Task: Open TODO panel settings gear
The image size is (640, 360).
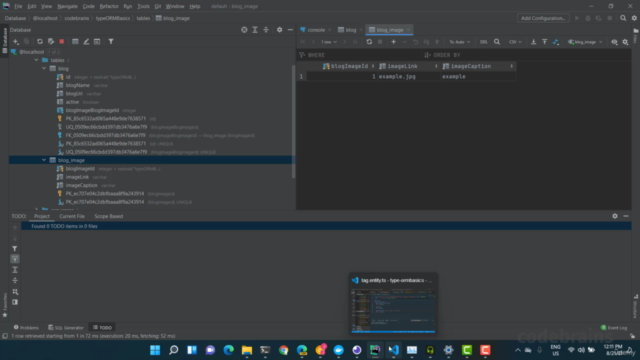Action: point(615,216)
